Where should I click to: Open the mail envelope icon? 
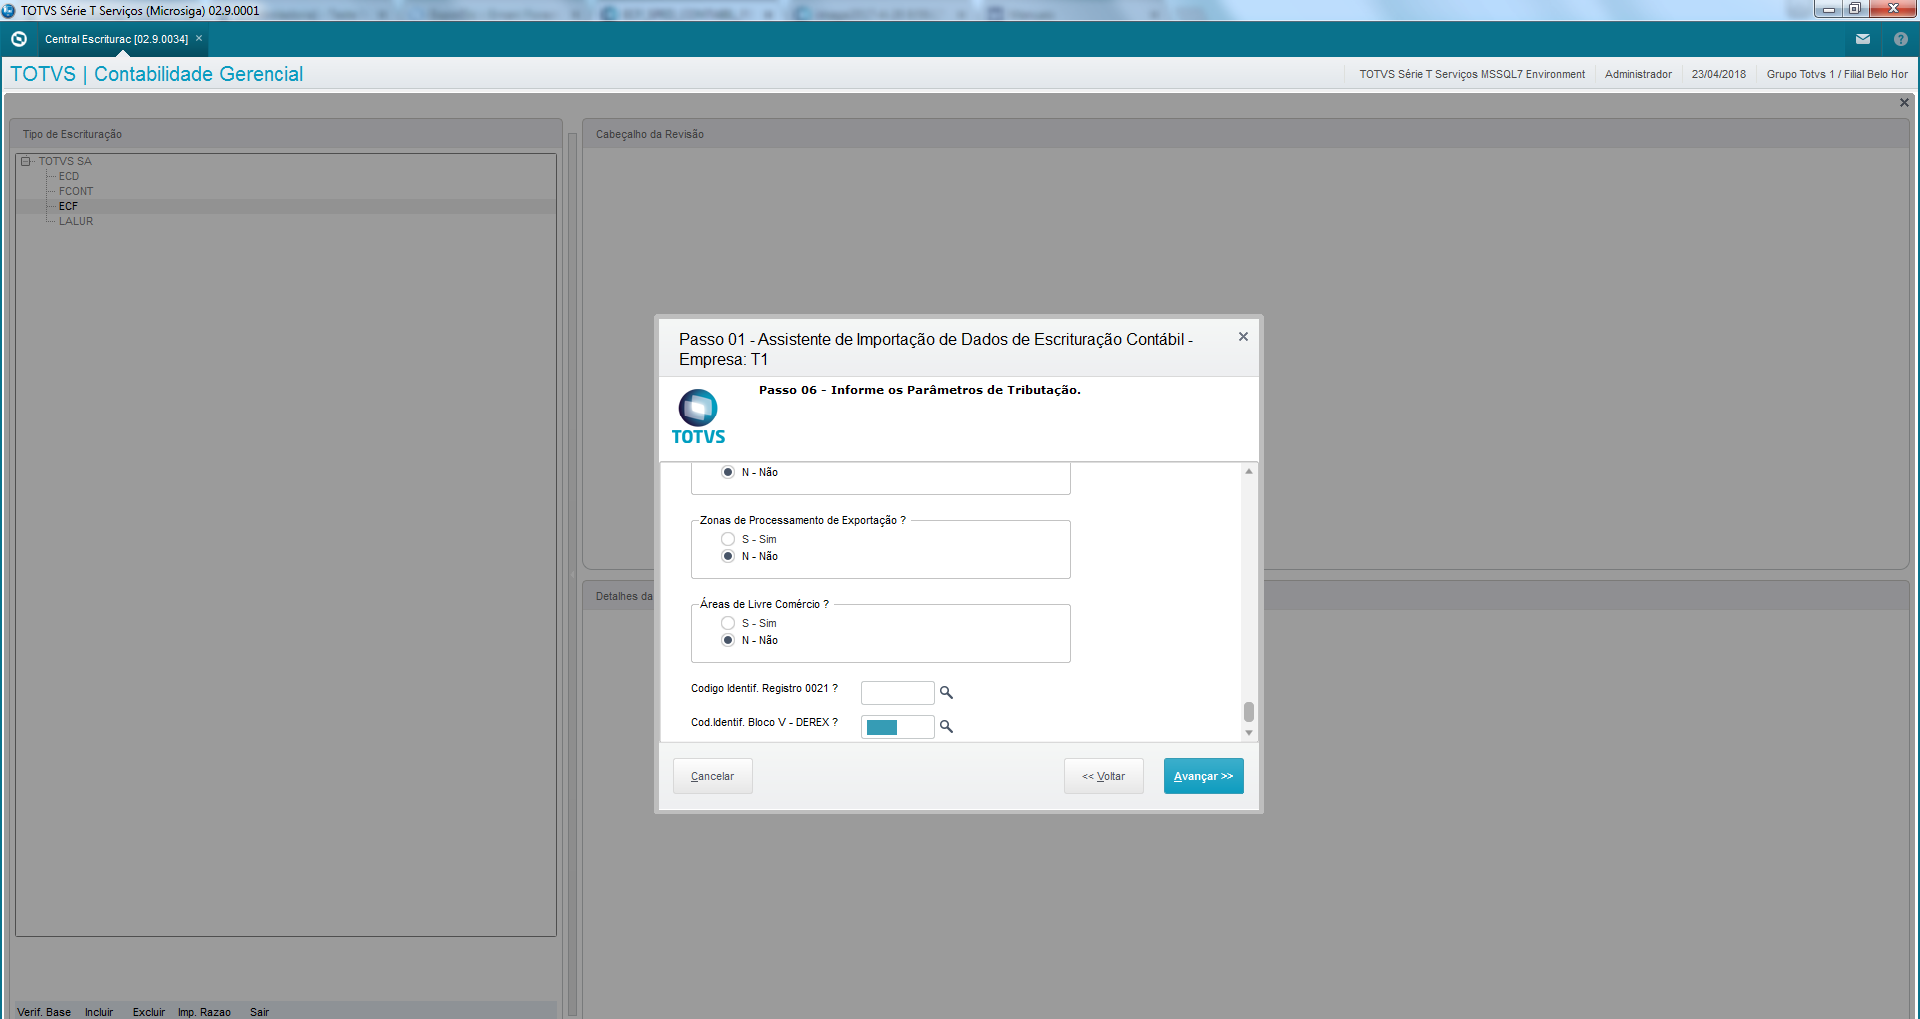pos(1863,39)
